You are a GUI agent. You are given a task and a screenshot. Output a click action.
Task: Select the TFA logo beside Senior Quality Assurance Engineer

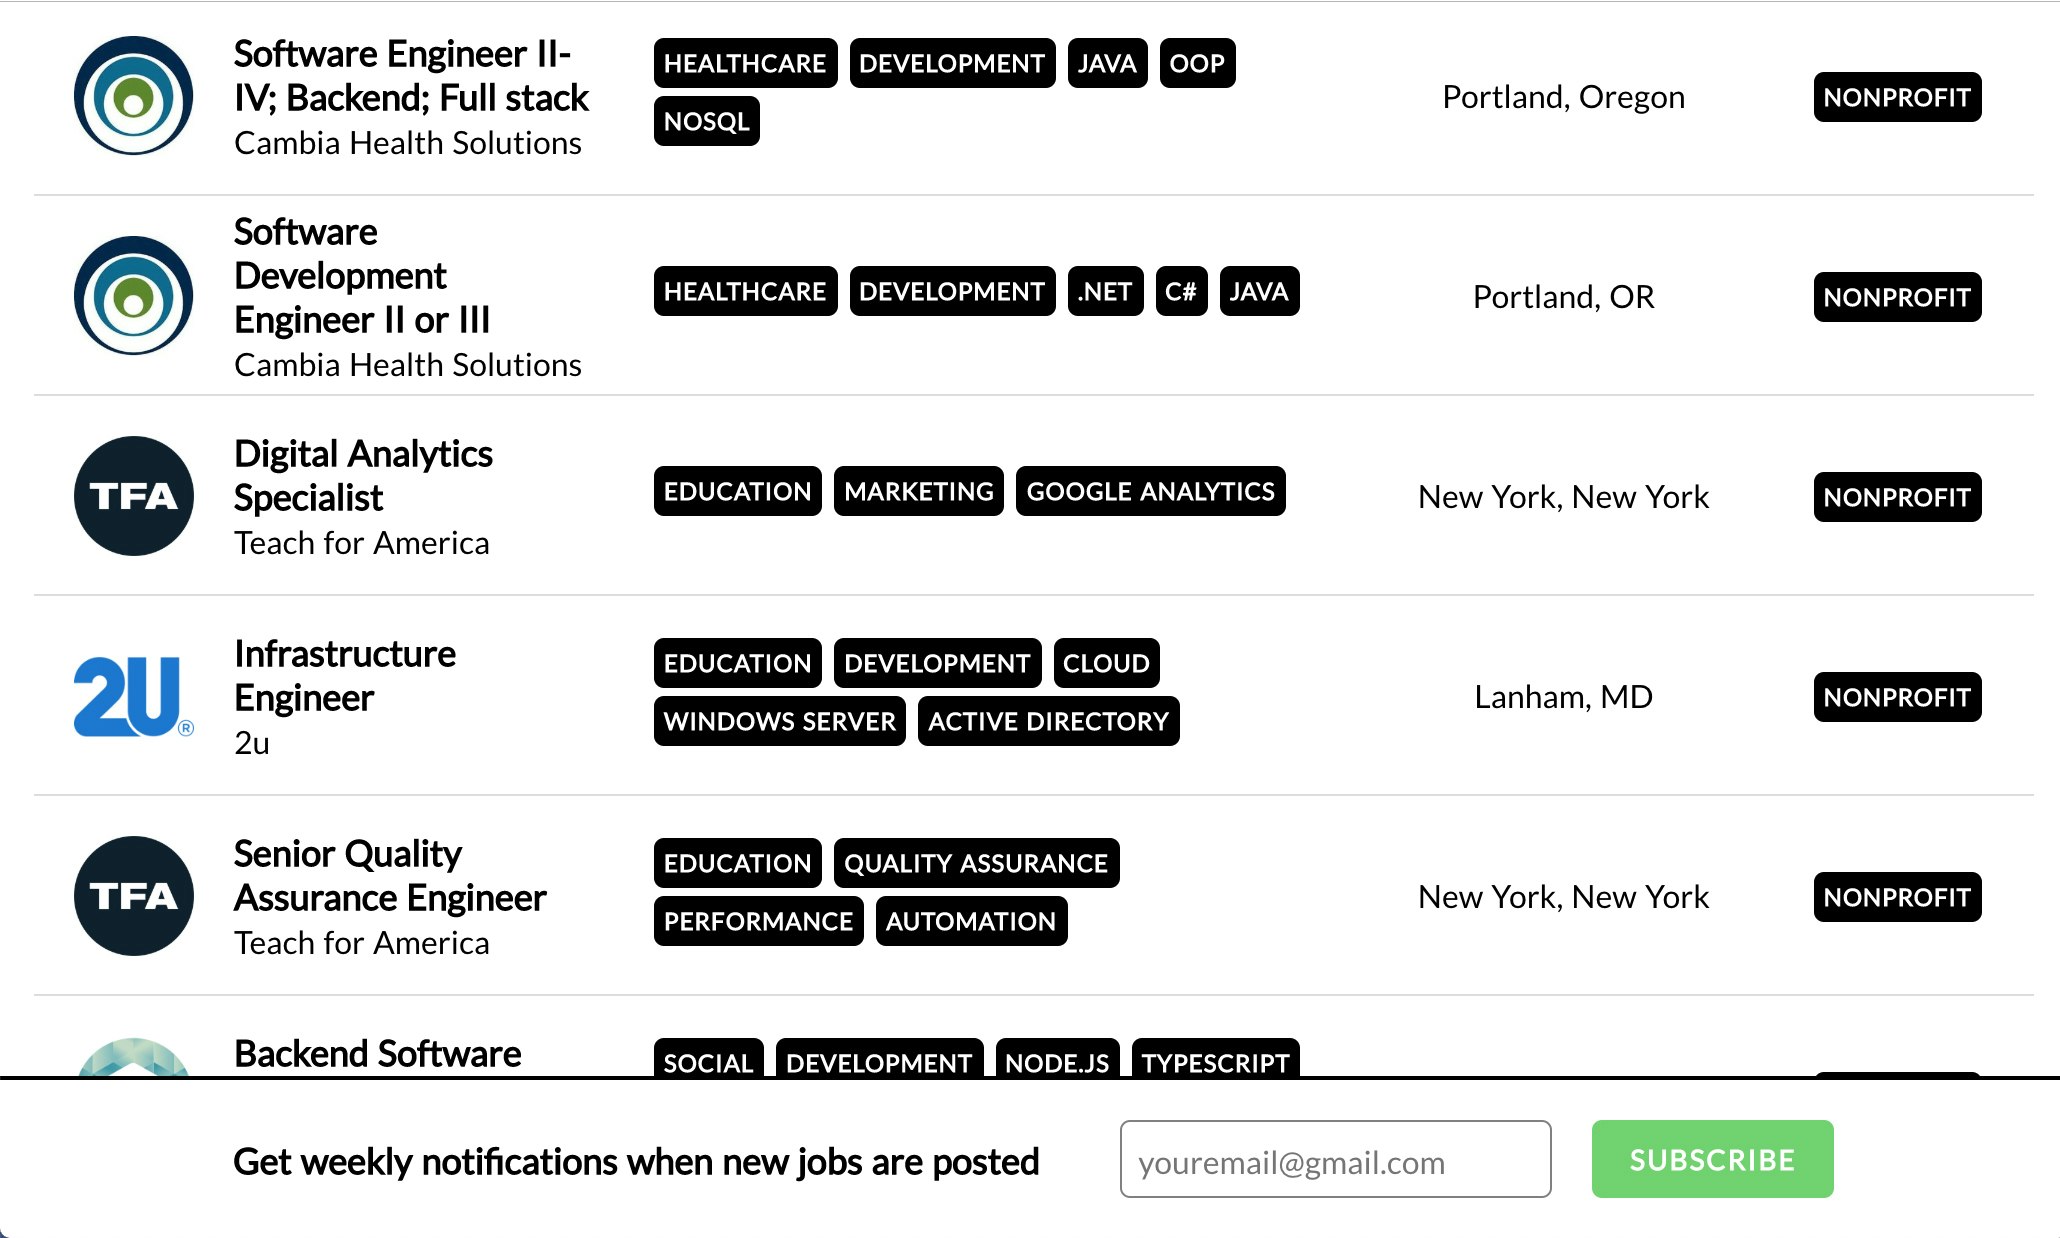(133, 896)
